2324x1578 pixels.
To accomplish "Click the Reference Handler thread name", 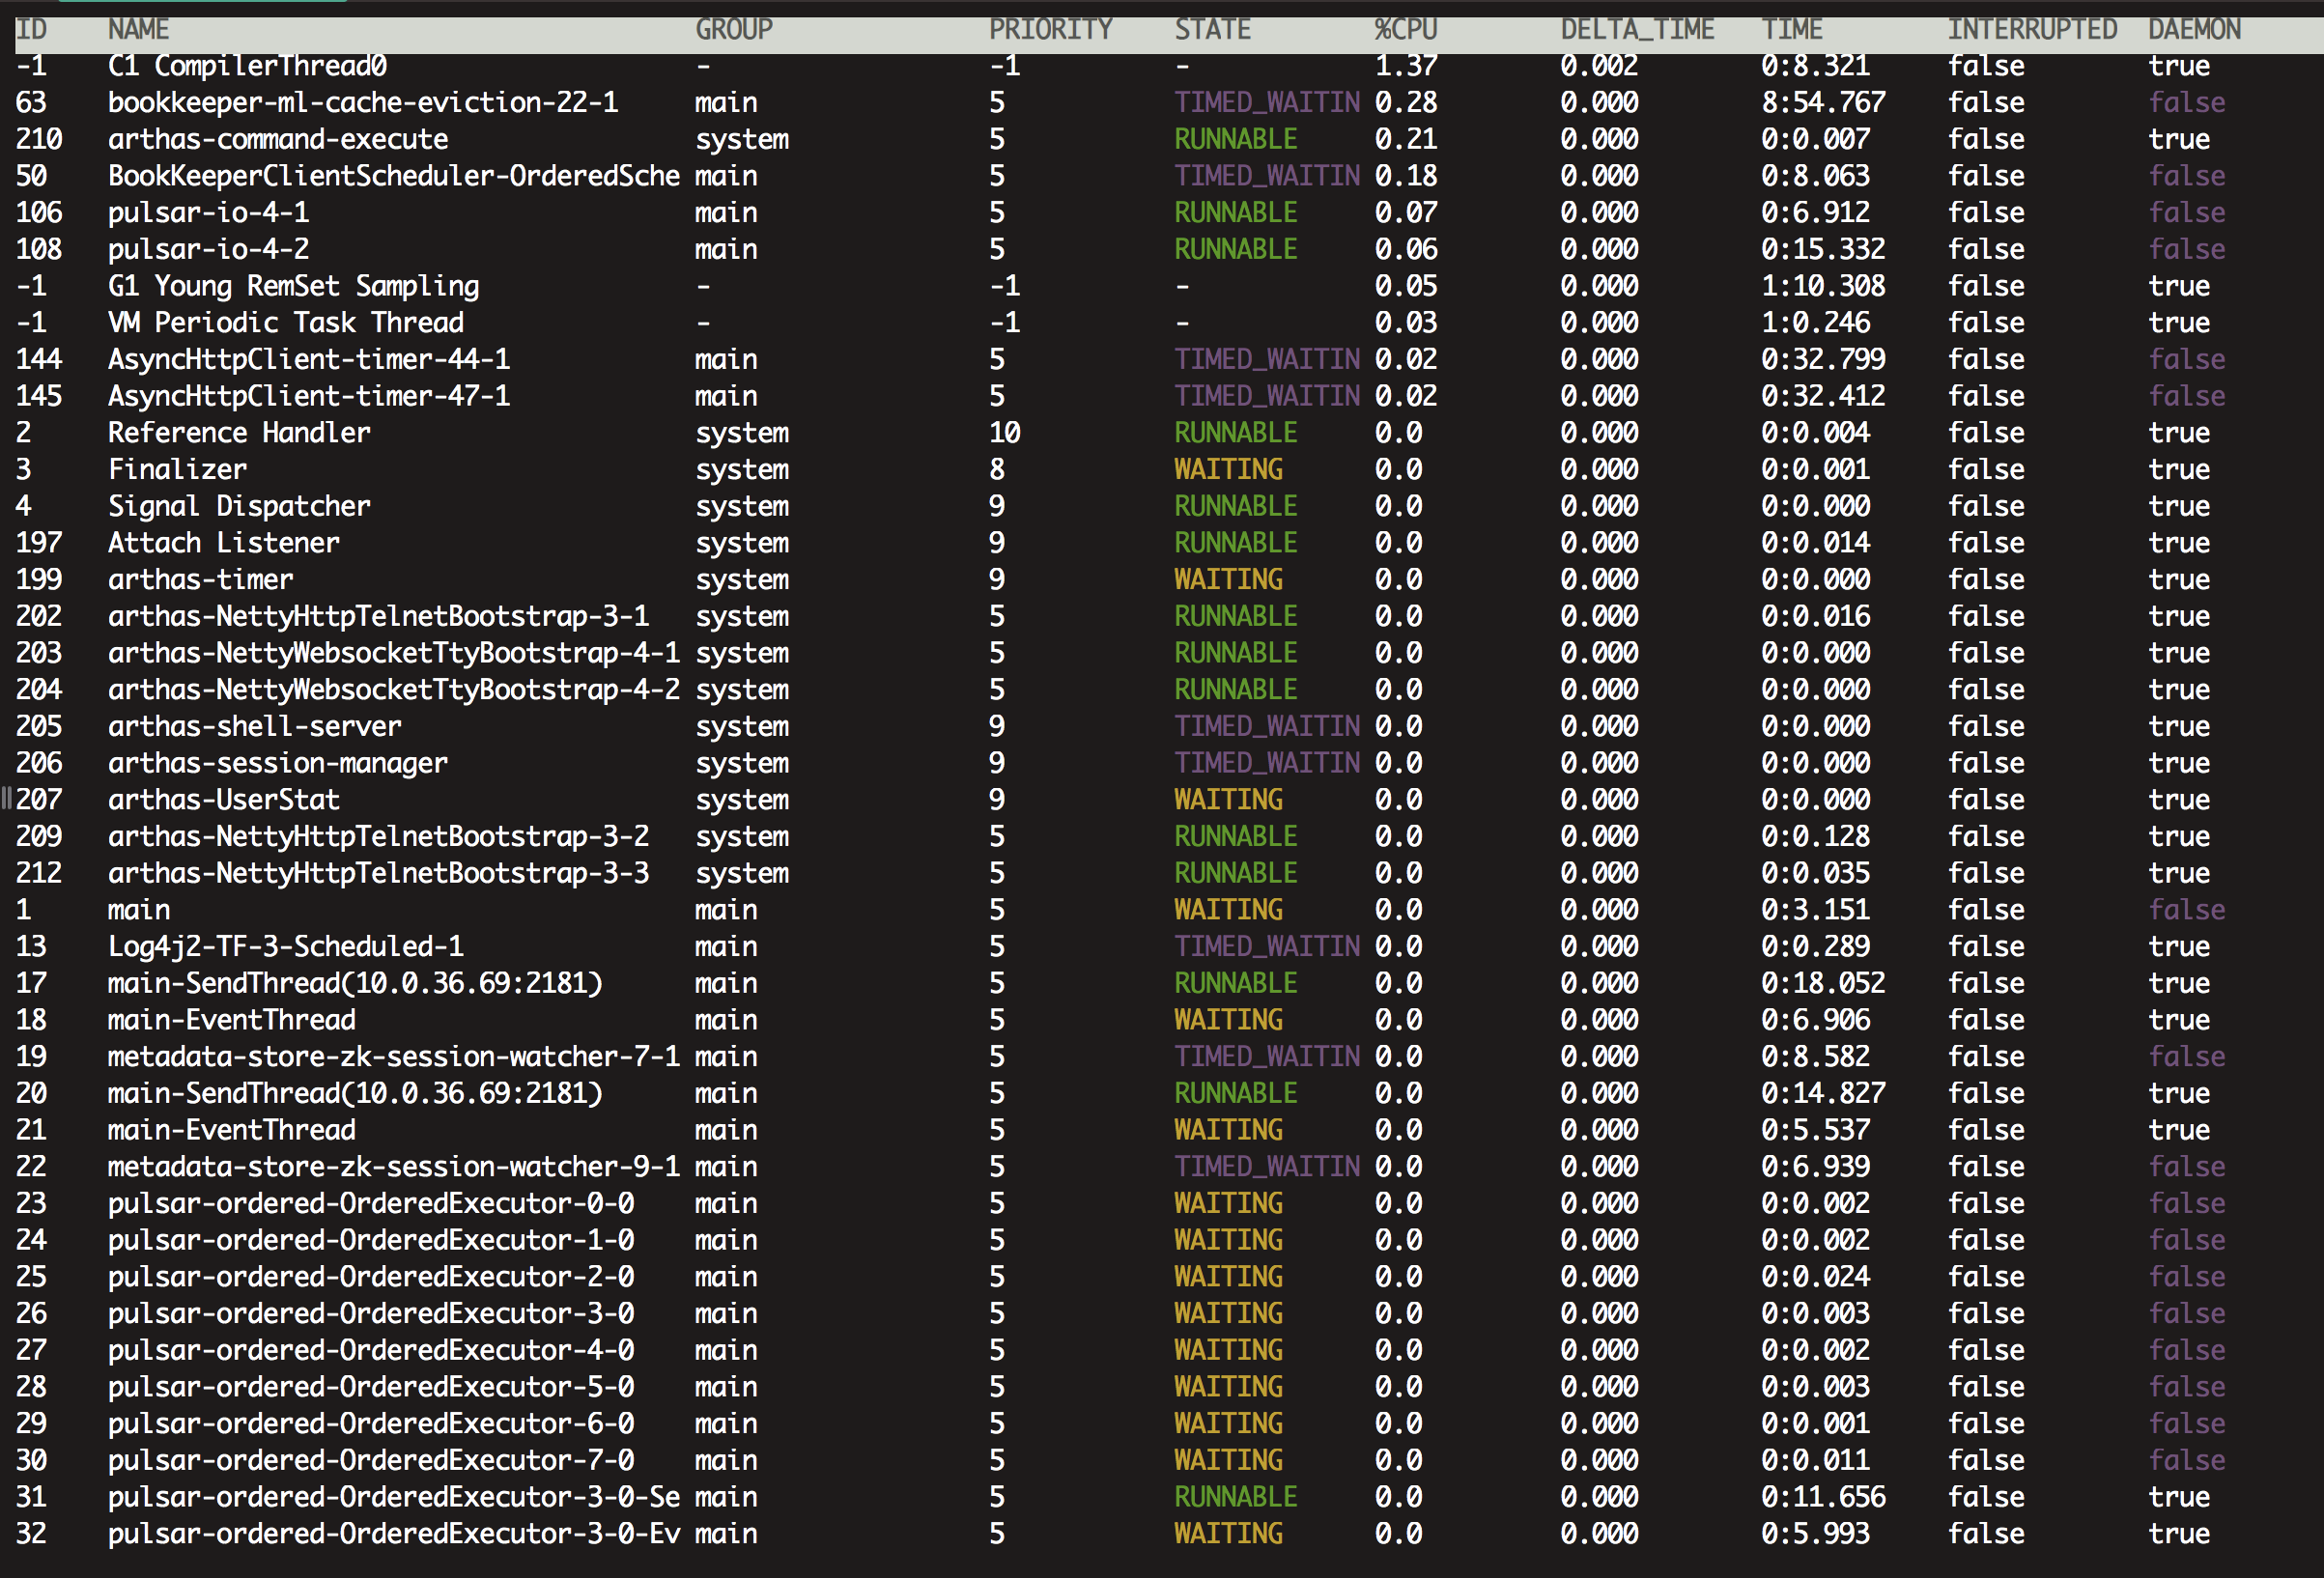I will coord(239,433).
